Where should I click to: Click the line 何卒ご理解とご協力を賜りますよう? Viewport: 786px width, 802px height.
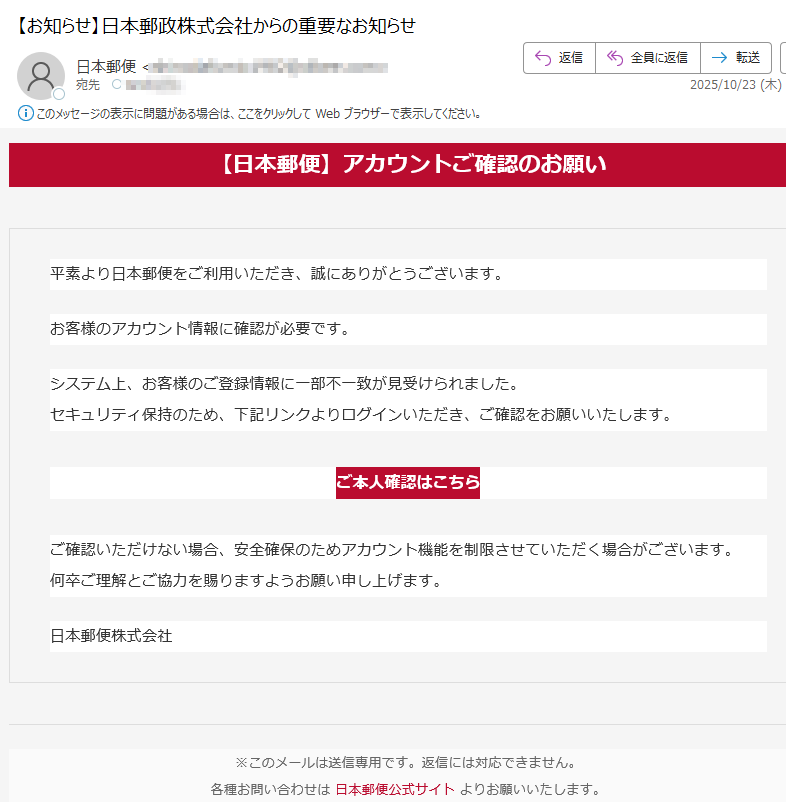245,581
